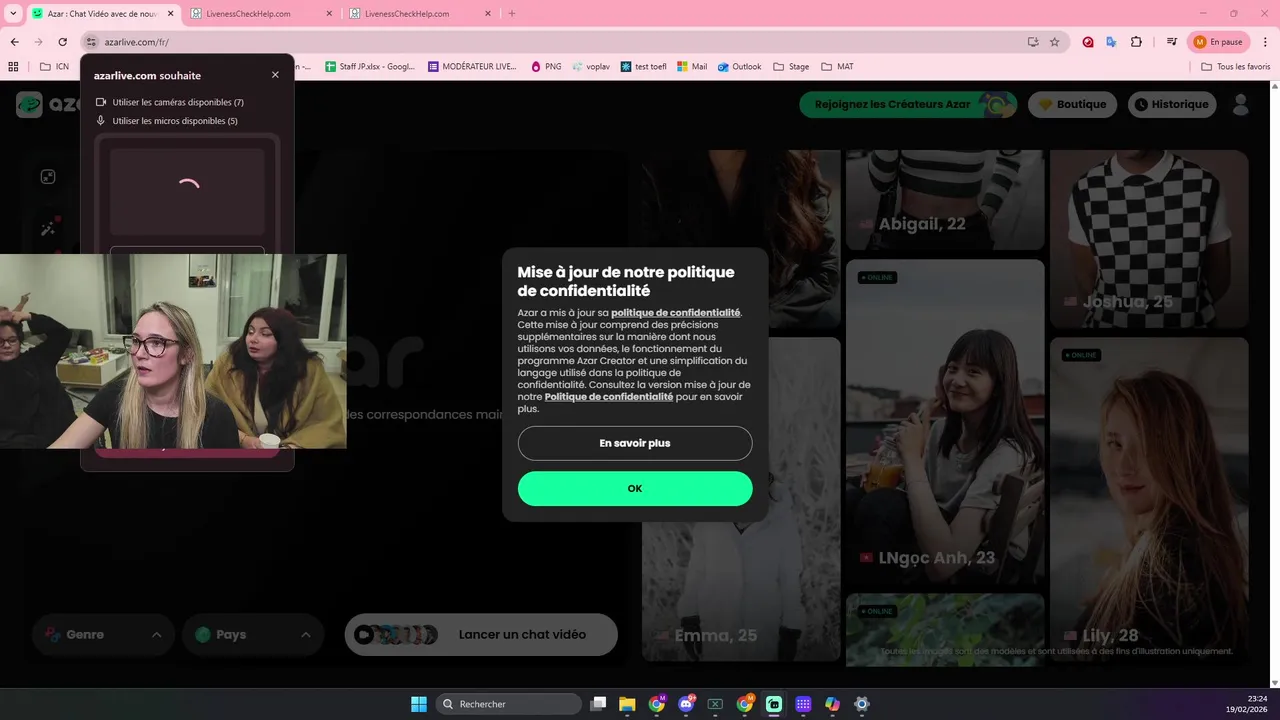
Task: Open Discord from the taskbar
Action: [686, 704]
